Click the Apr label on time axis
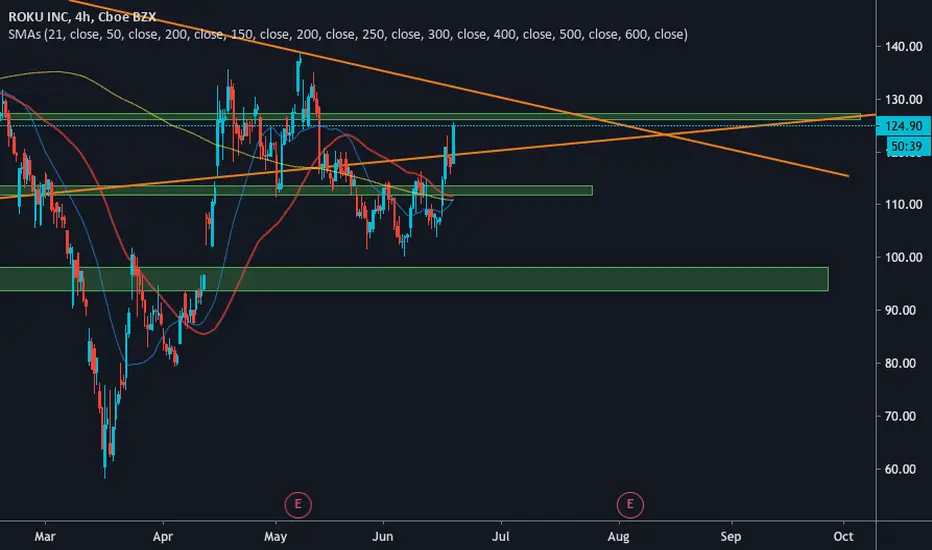The height and width of the screenshot is (550, 932). click(x=163, y=537)
